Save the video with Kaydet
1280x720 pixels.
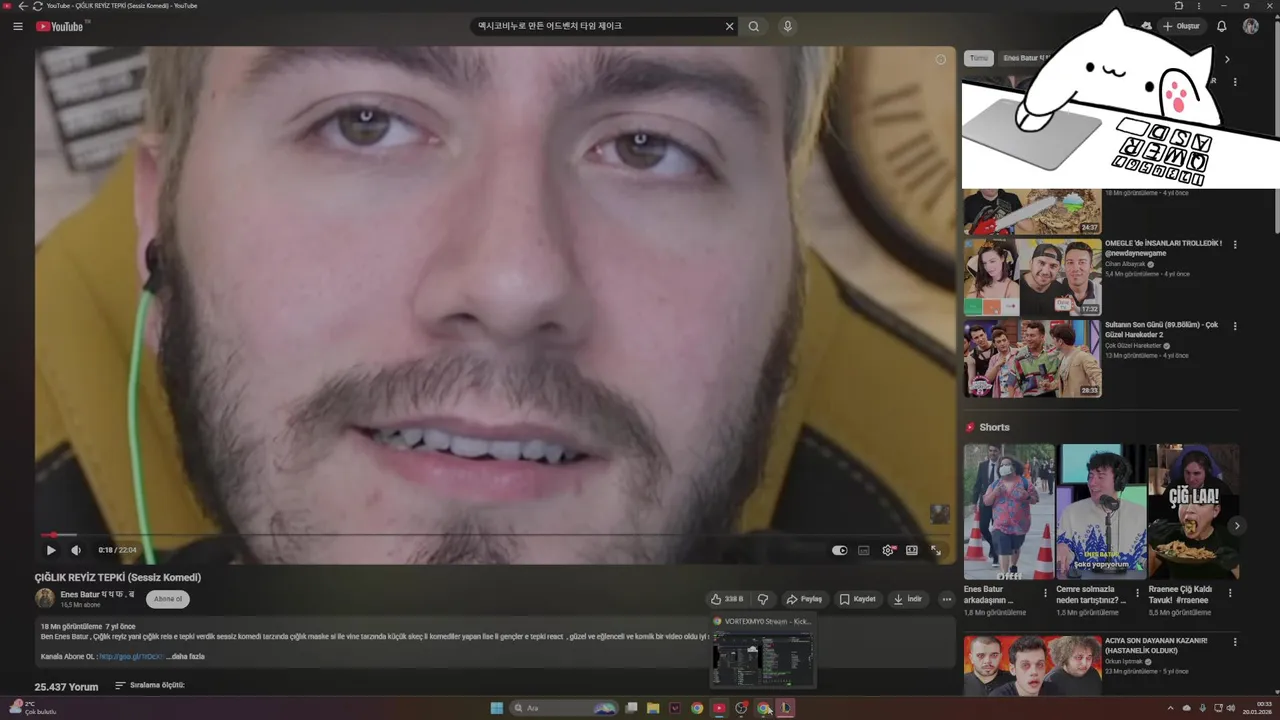click(858, 599)
